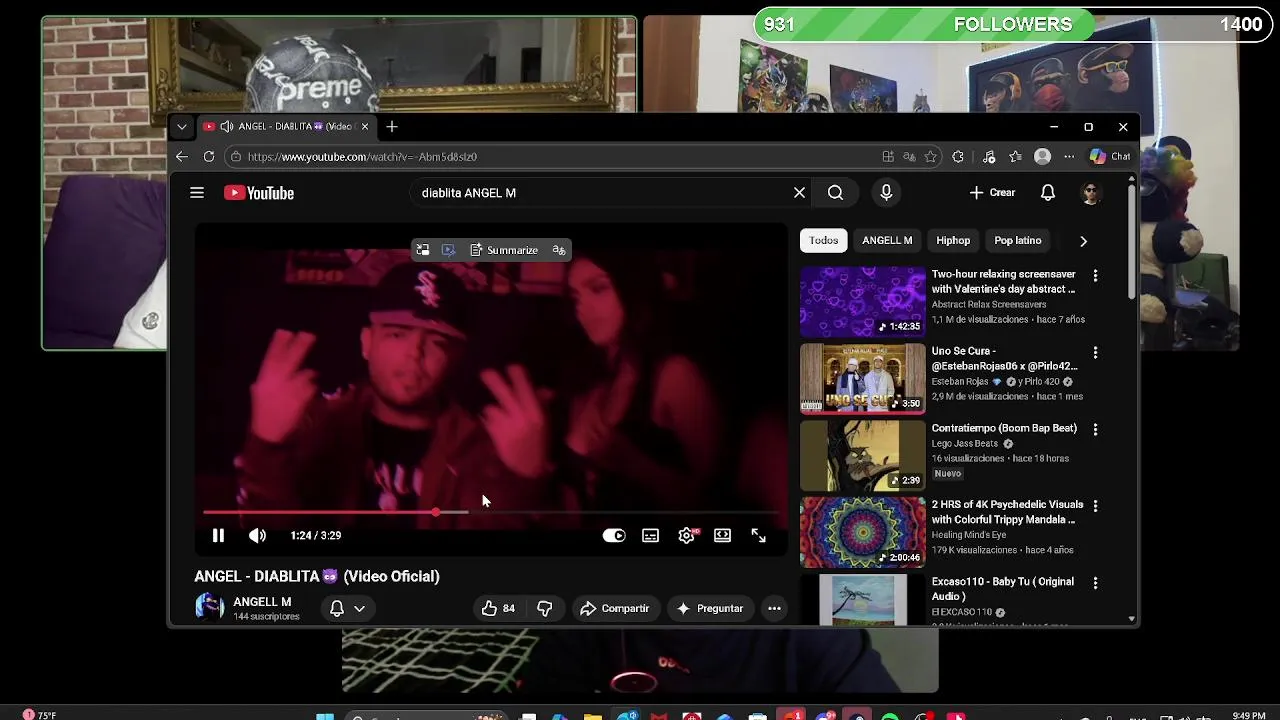Seek on the red video progress bar
Screen dimensions: 1280x720
tap(490, 512)
